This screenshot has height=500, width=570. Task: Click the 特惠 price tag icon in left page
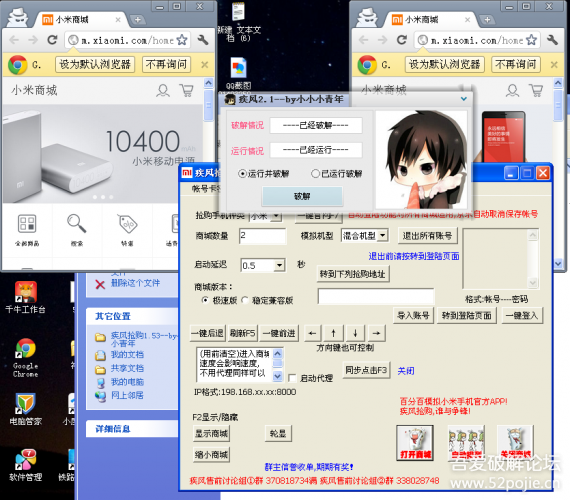pos(127,223)
